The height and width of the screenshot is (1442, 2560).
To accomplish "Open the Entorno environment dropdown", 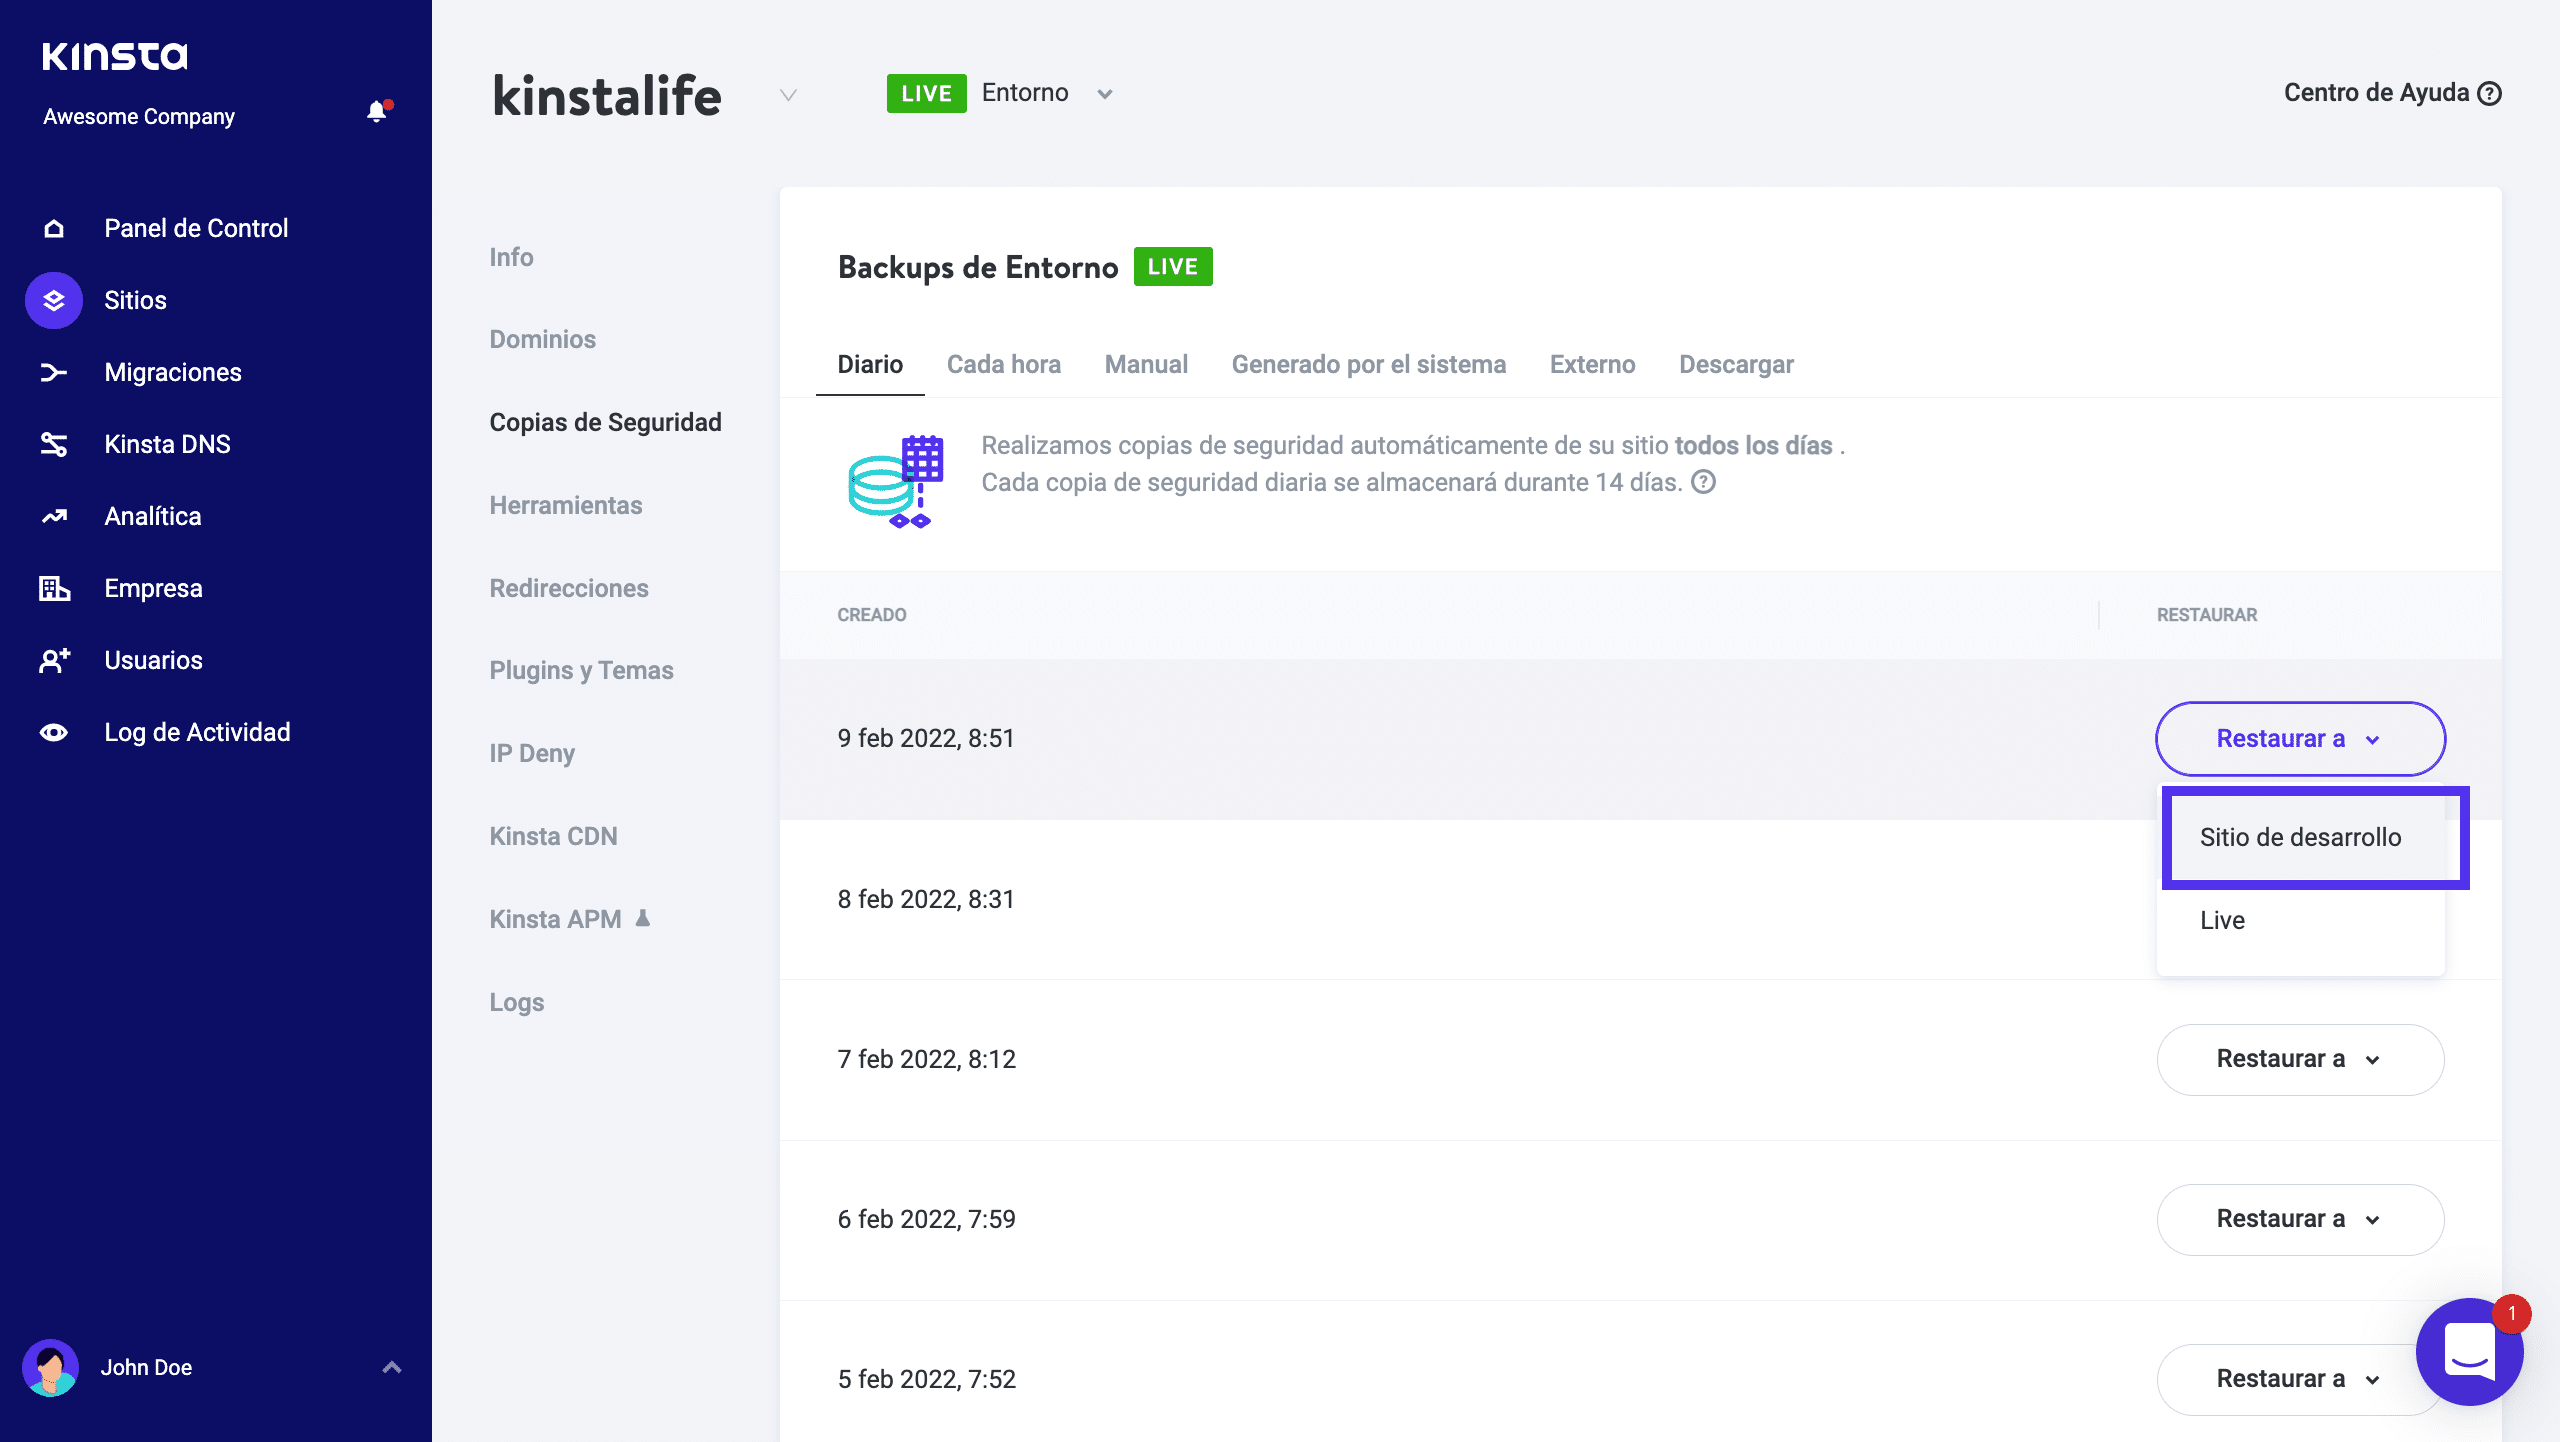I will click(1105, 94).
